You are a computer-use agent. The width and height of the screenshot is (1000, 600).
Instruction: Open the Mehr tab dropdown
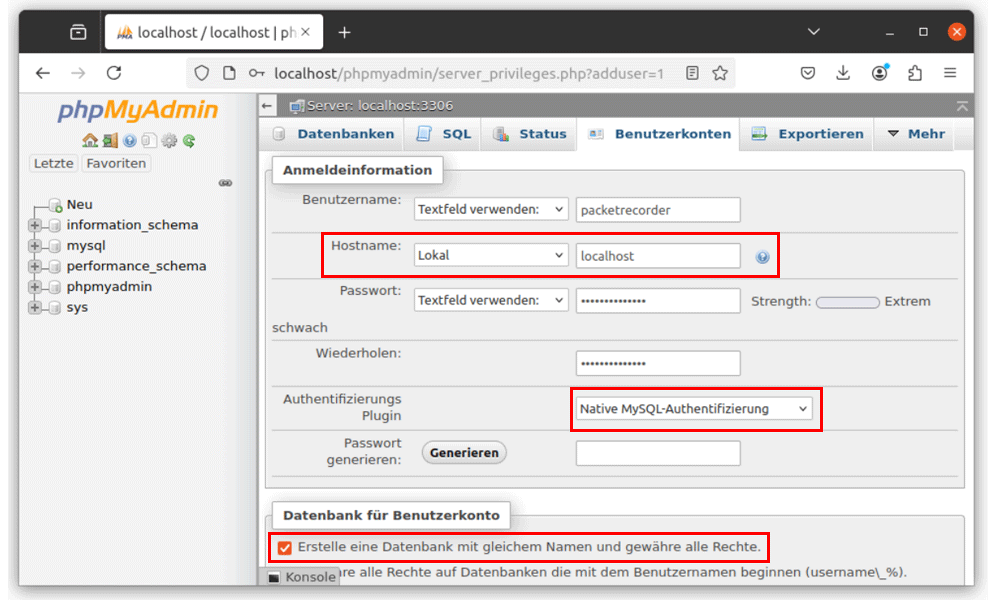916,134
